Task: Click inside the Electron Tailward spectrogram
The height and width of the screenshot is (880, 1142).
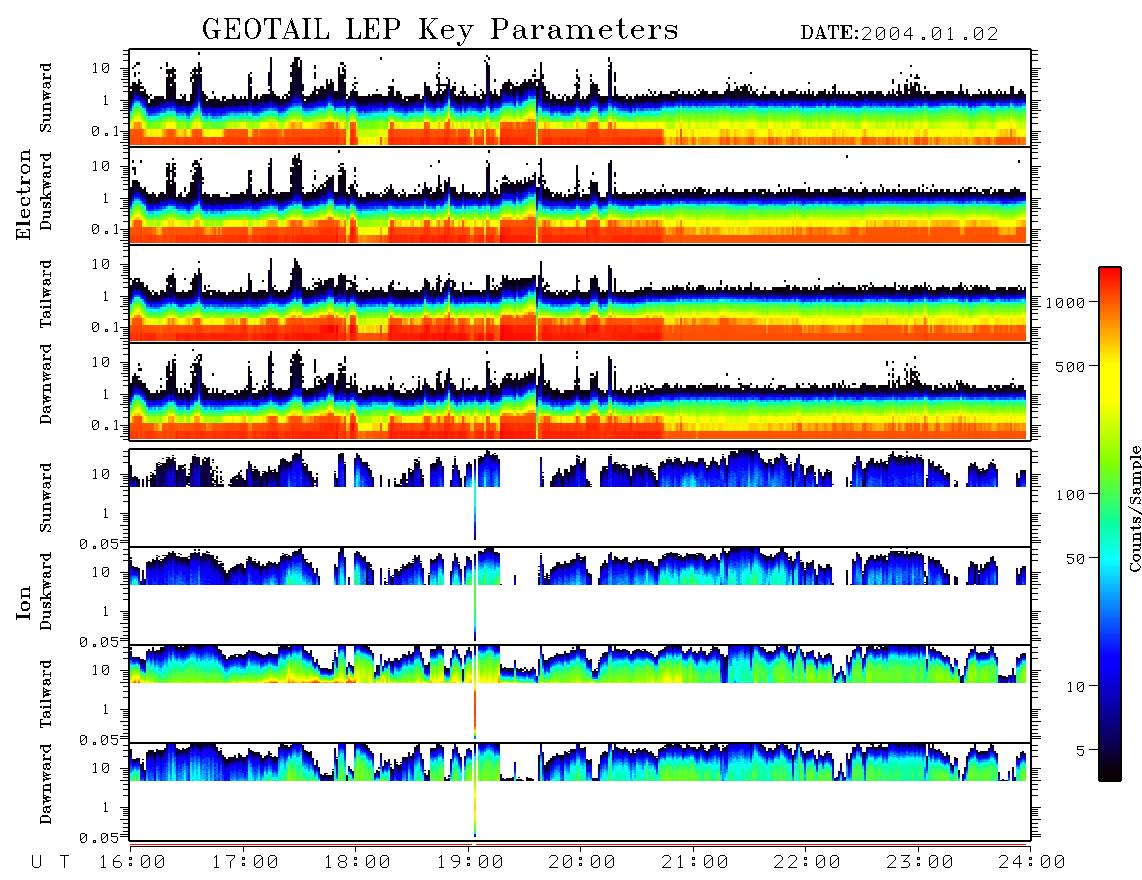Action: point(580,294)
